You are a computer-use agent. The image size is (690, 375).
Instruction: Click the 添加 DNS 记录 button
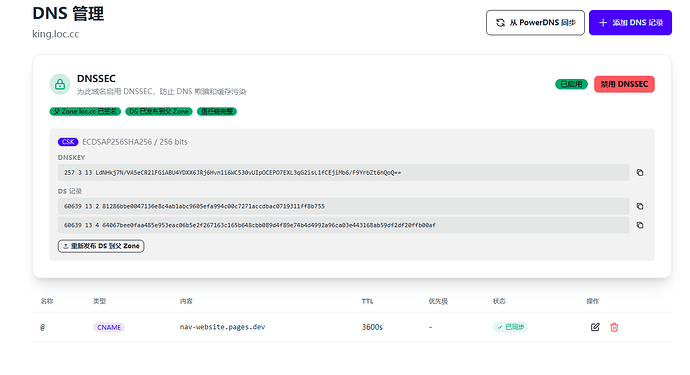(x=630, y=22)
